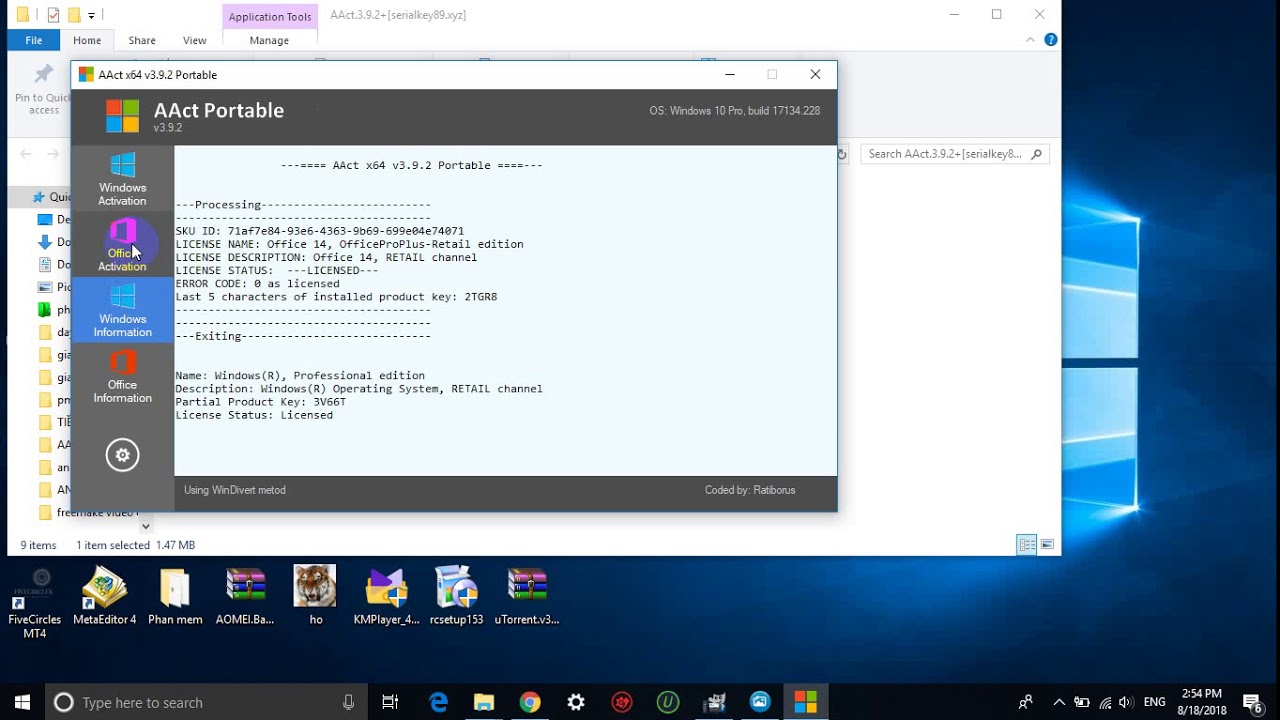This screenshot has width=1280, height=720.
Task: Launch Microsoft Edge from taskbar
Action: [438, 702]
